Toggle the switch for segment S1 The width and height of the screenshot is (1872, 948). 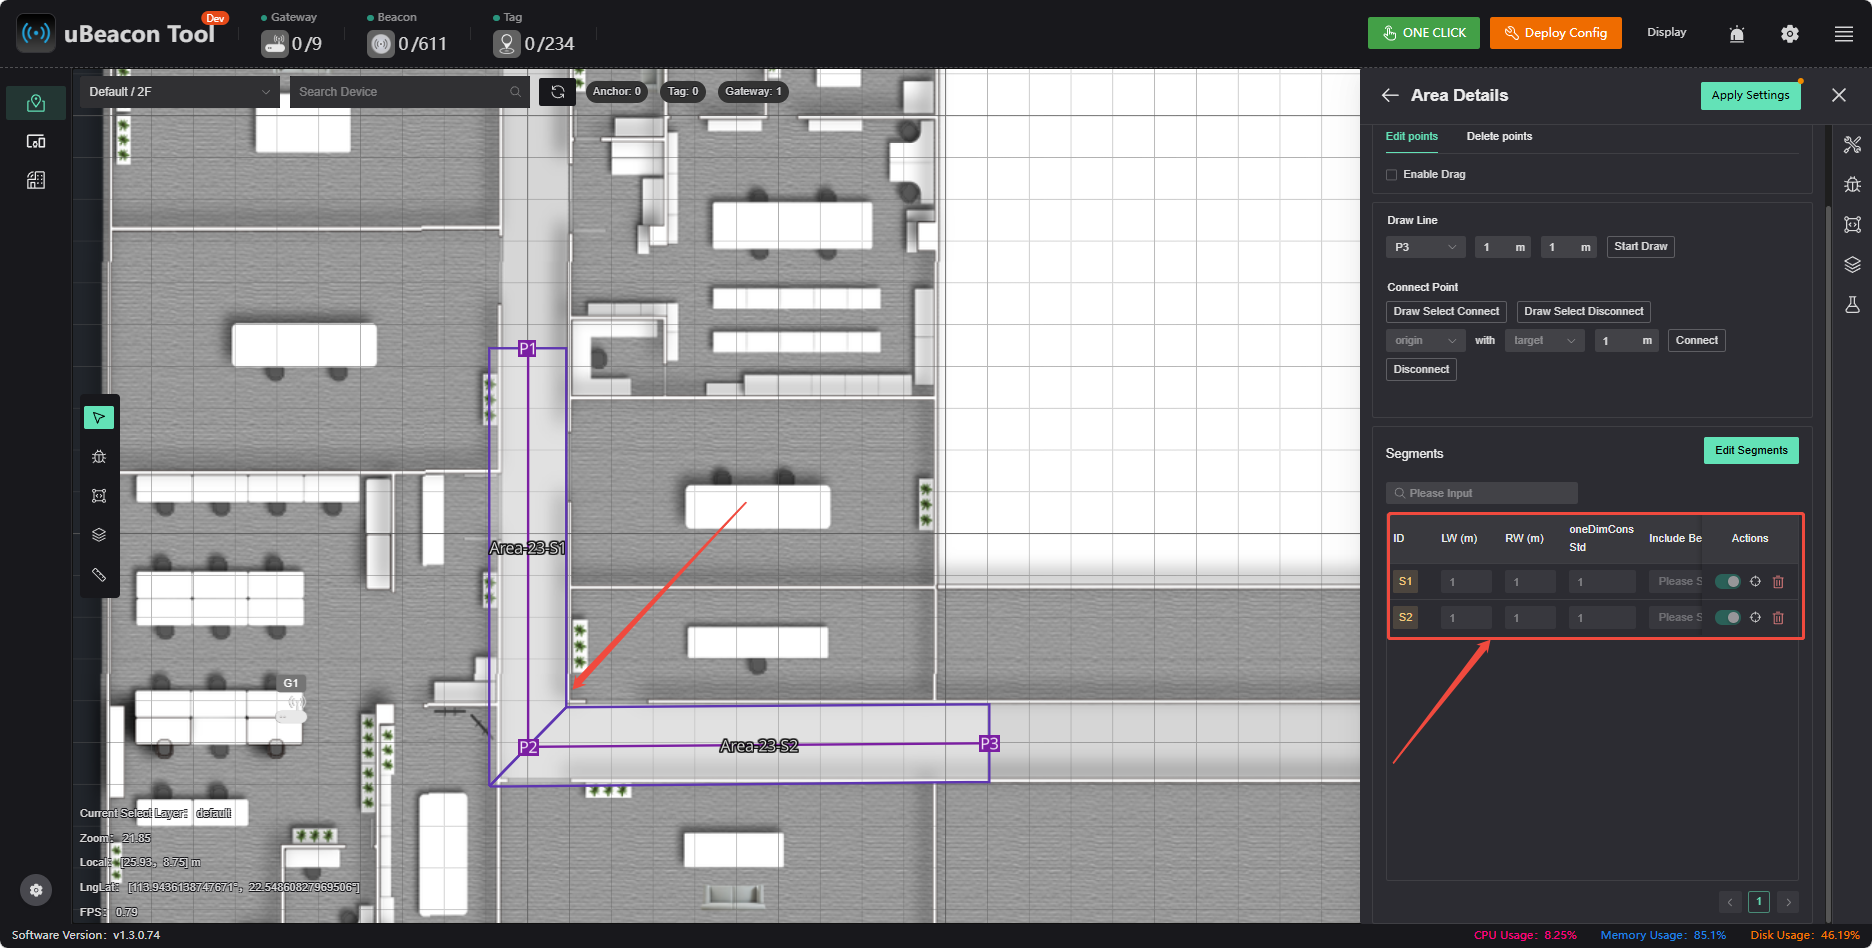(x=1727, y=582)
